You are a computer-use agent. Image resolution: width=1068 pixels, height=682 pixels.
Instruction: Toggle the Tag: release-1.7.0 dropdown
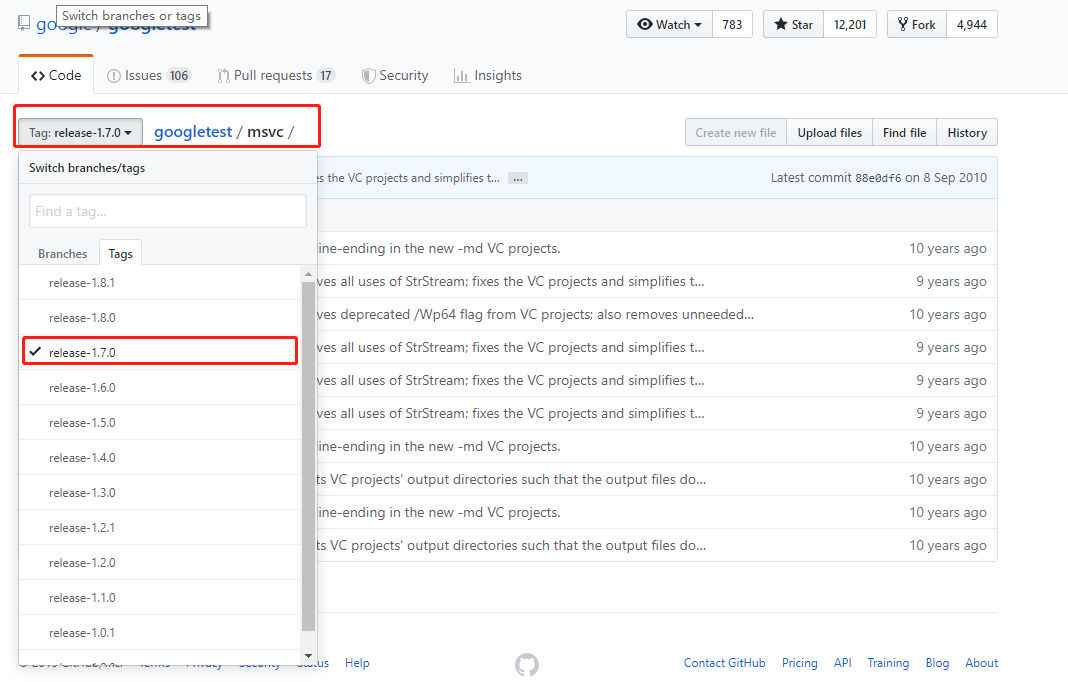point(80,132)
